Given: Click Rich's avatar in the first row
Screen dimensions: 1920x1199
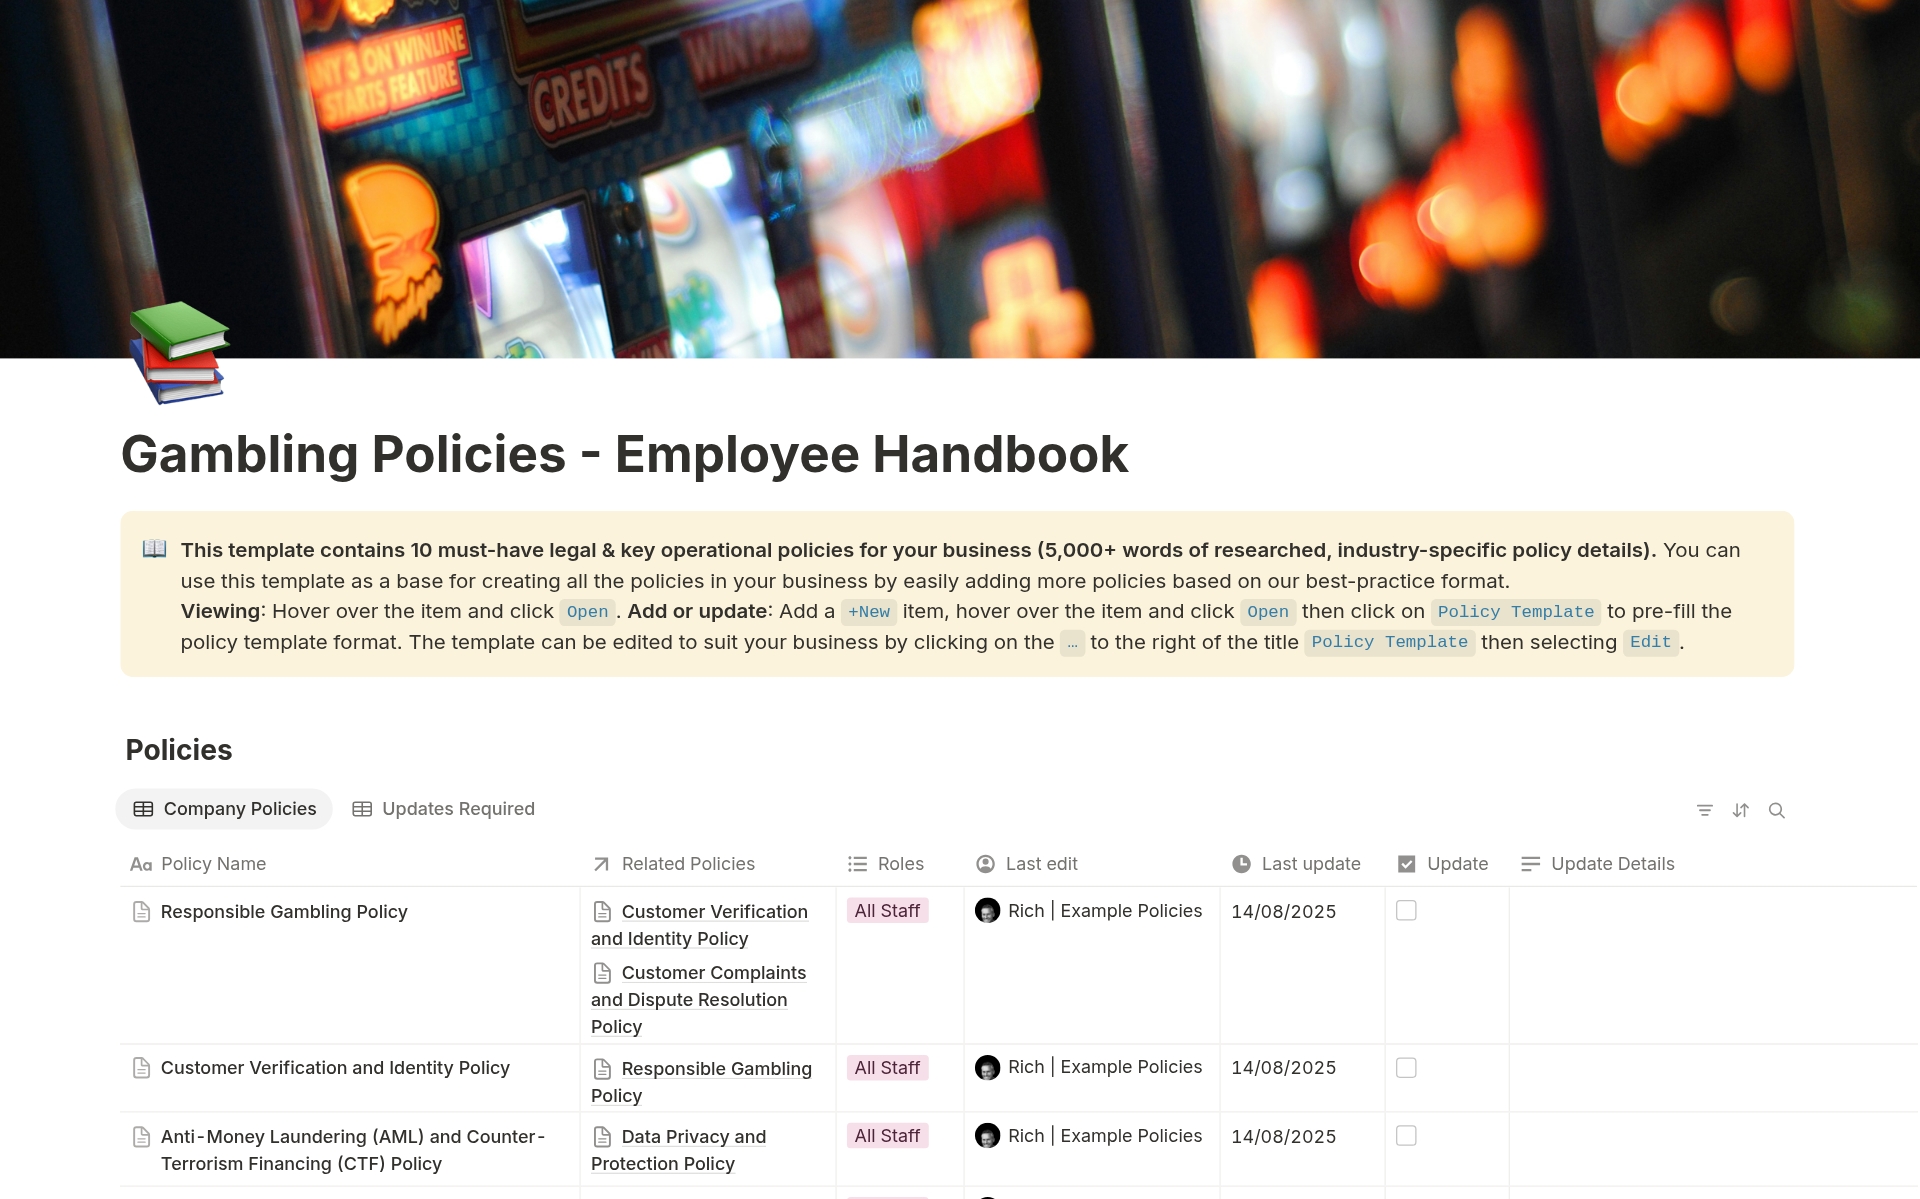Looking at the screenshot, I should point(987,911).
